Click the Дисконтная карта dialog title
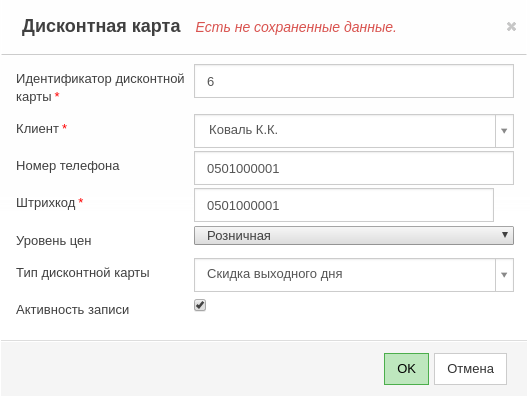 101,26
